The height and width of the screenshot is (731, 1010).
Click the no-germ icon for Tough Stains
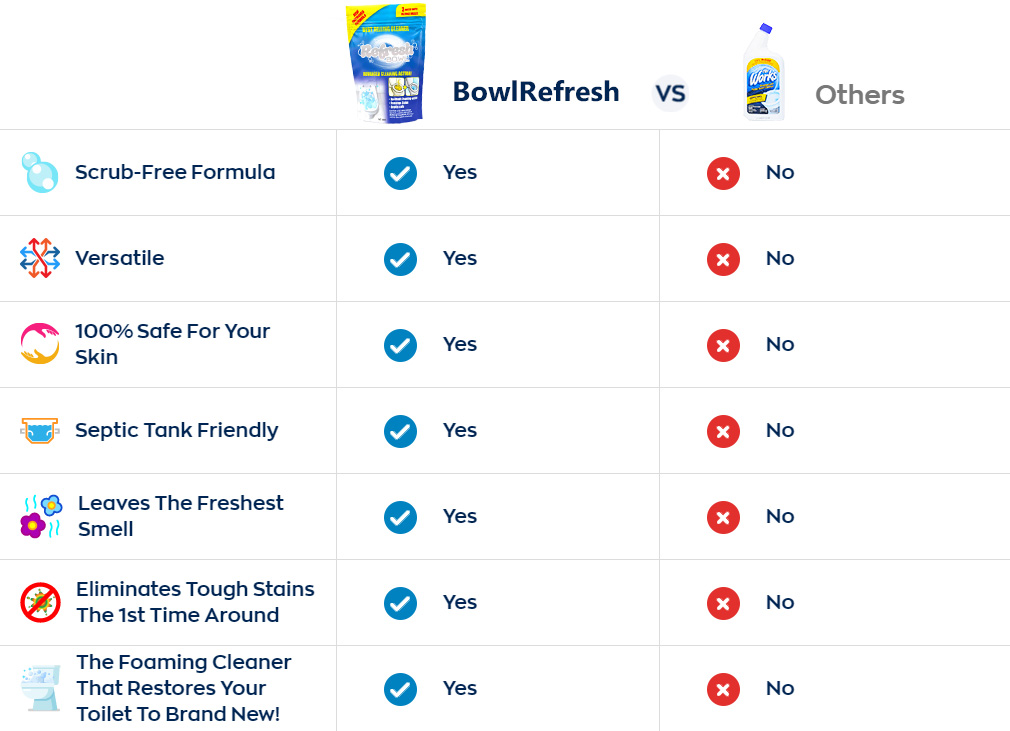pyautogui.click(x=40, y=603)
